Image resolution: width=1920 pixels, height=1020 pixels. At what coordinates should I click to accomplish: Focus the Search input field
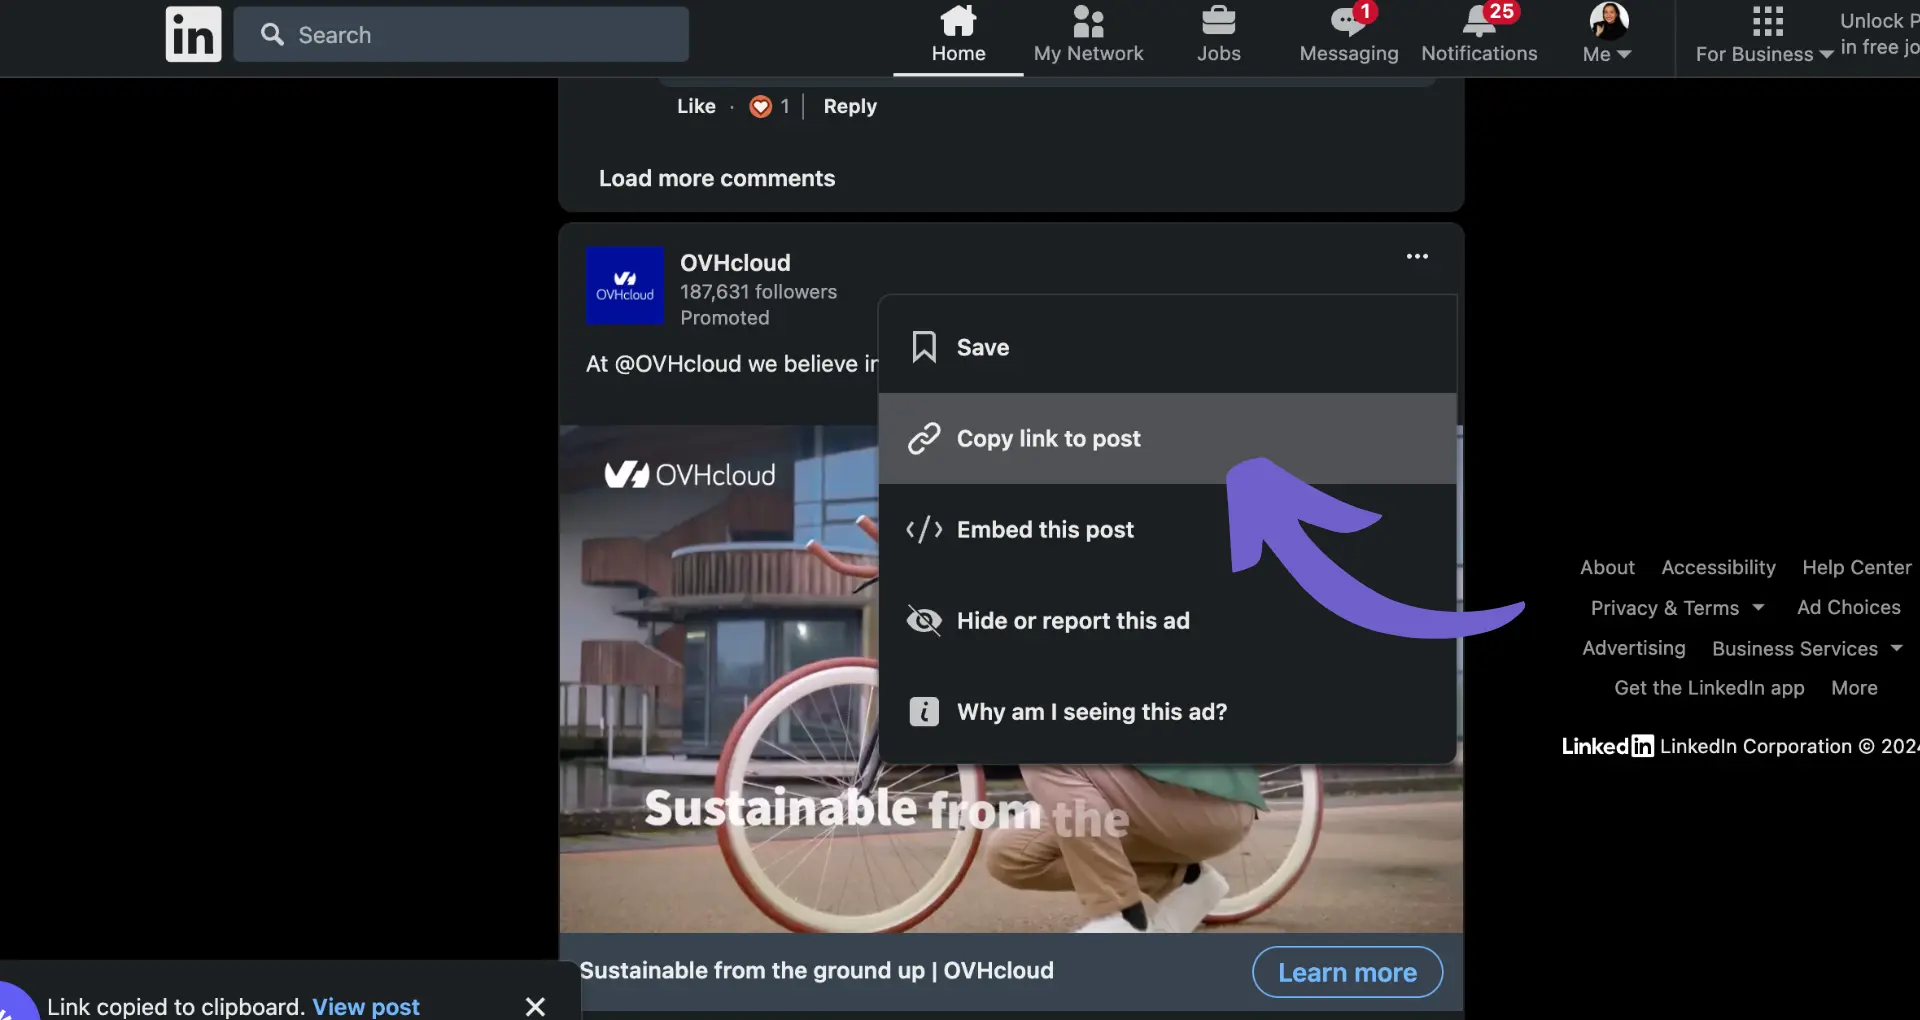(461, 35)
